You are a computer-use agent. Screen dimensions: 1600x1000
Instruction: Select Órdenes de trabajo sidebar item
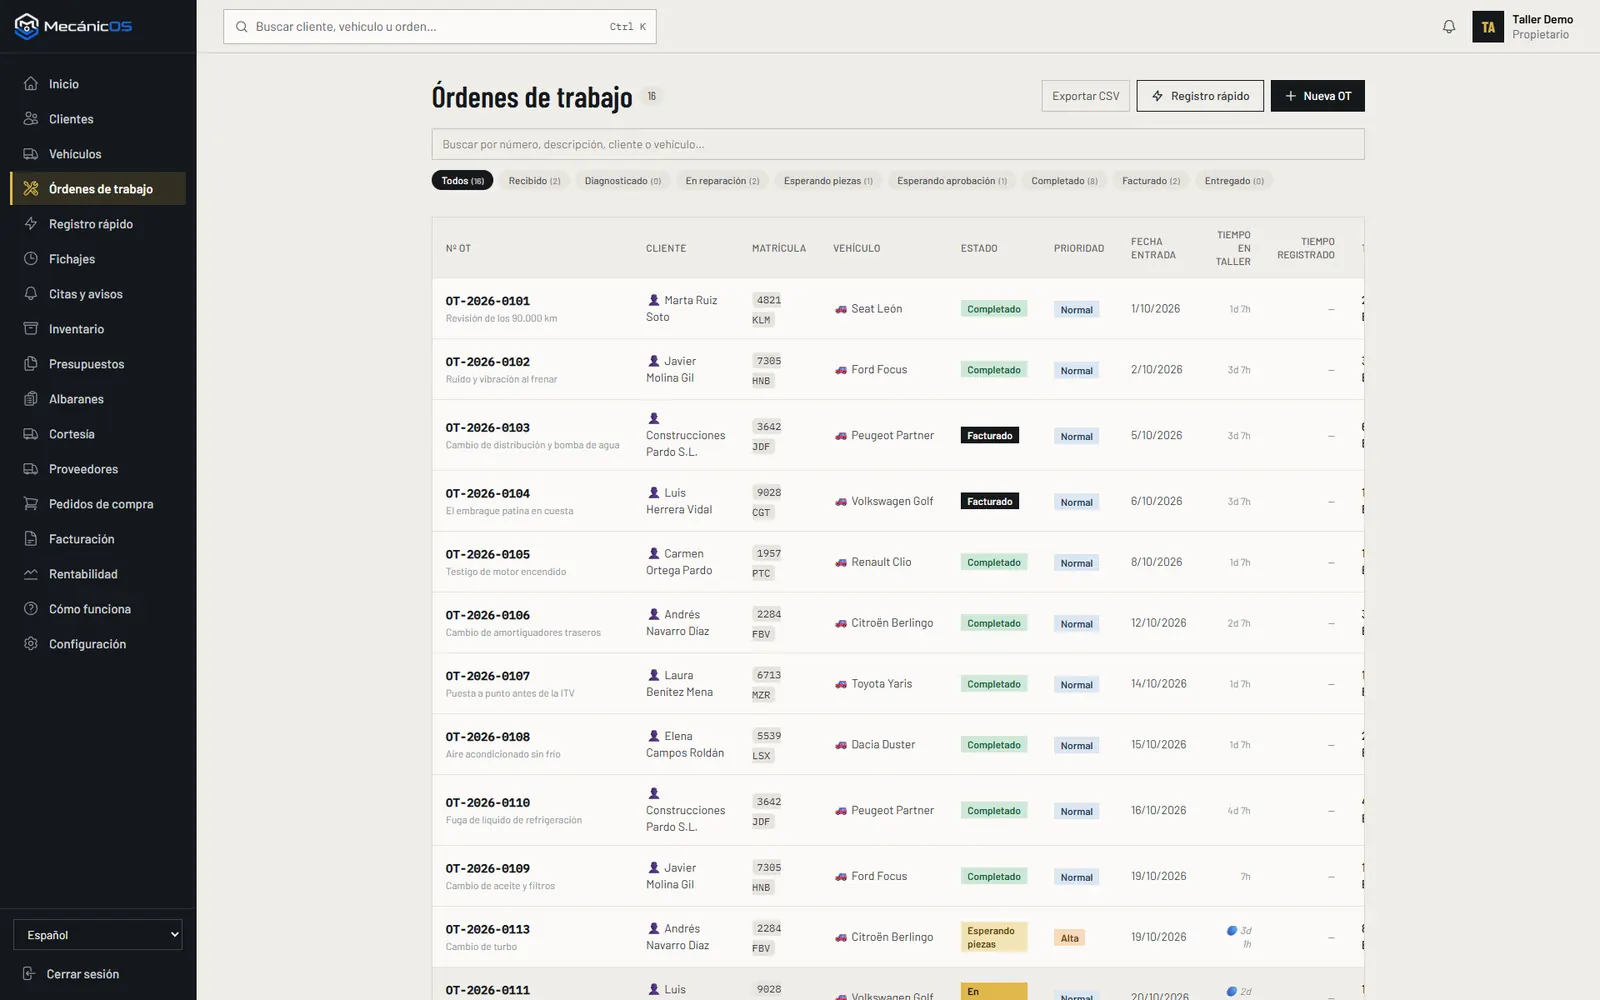98,189
